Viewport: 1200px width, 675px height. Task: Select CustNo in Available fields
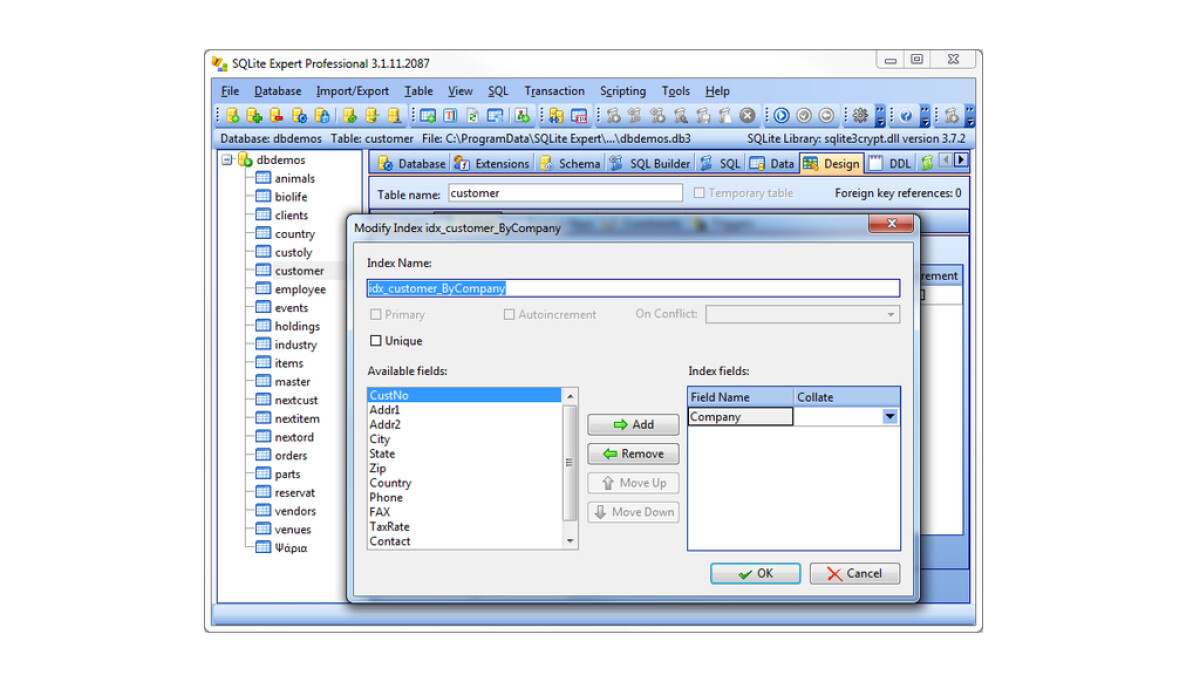pos(465,395)
